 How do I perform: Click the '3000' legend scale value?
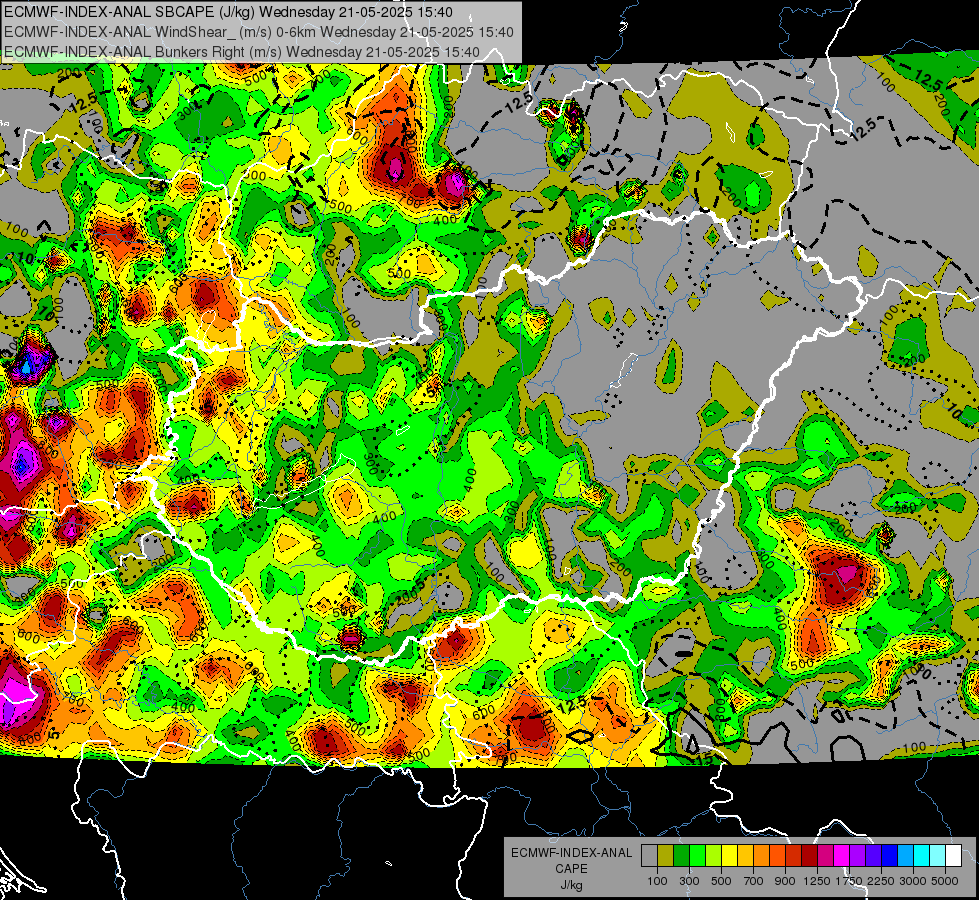pos(913,881)
